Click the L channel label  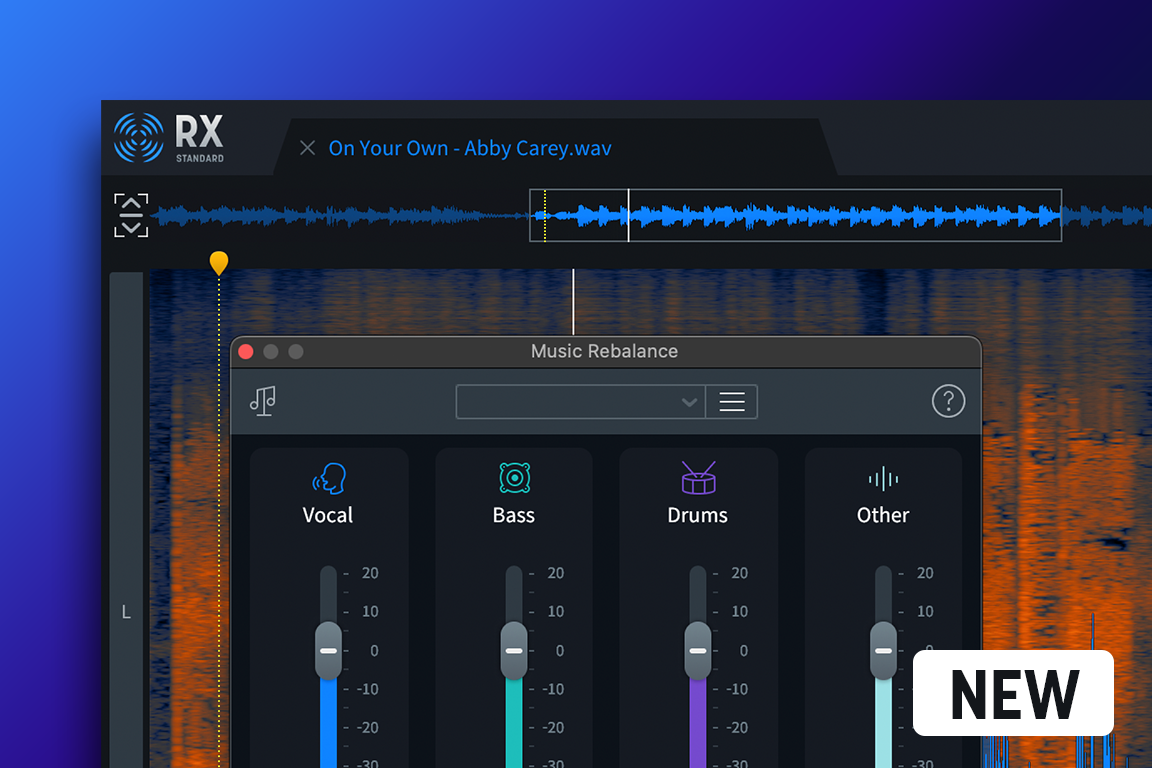point(126,612)
